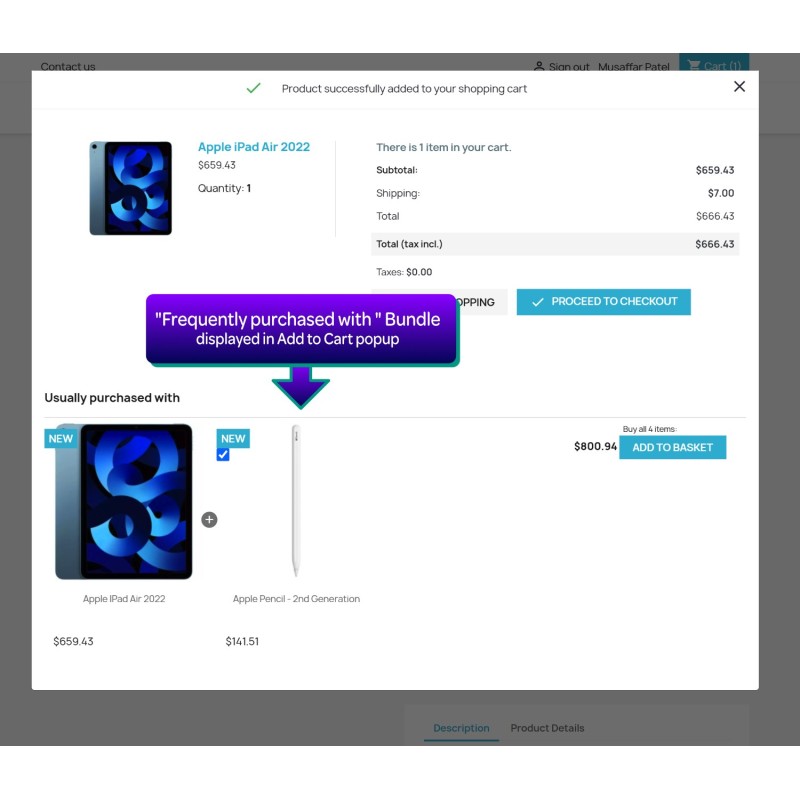The image size is (800, 800).
Task: Open the Cart (1) button in the header
Action: coord(714,64)
